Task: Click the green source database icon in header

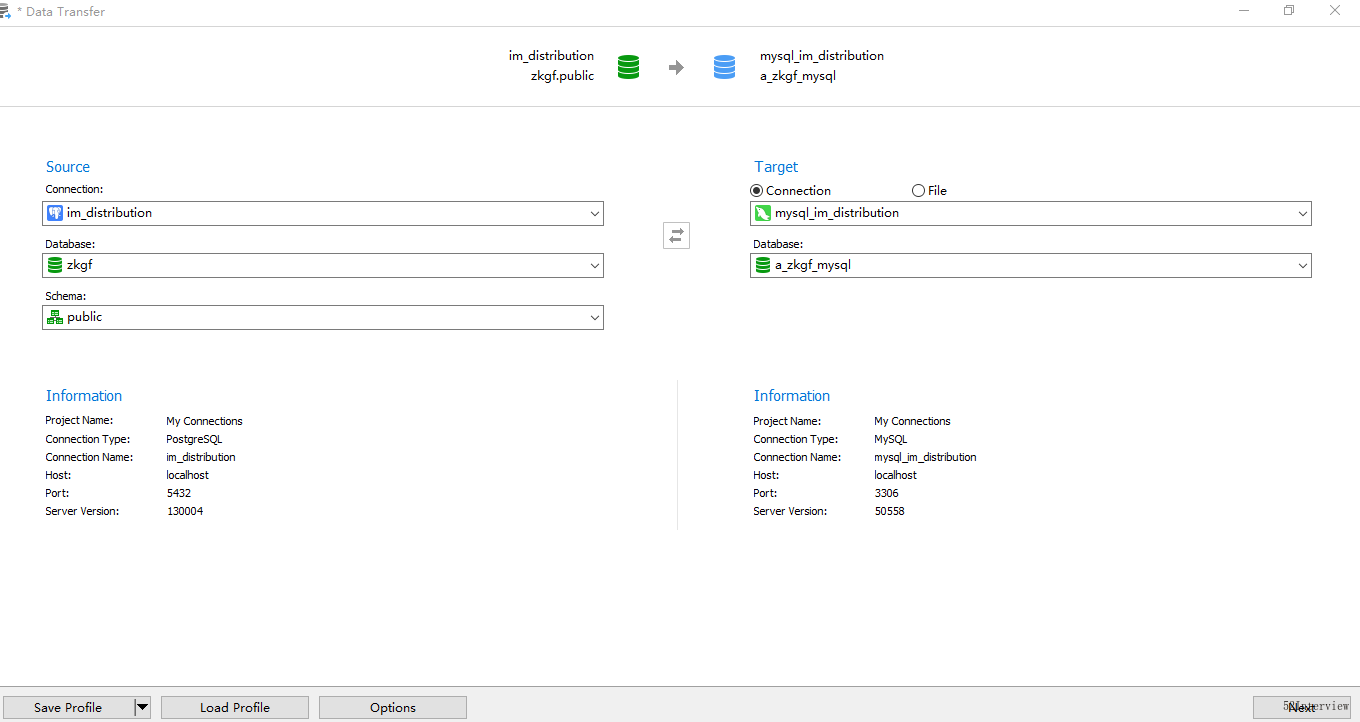Action: click(628, 67)
